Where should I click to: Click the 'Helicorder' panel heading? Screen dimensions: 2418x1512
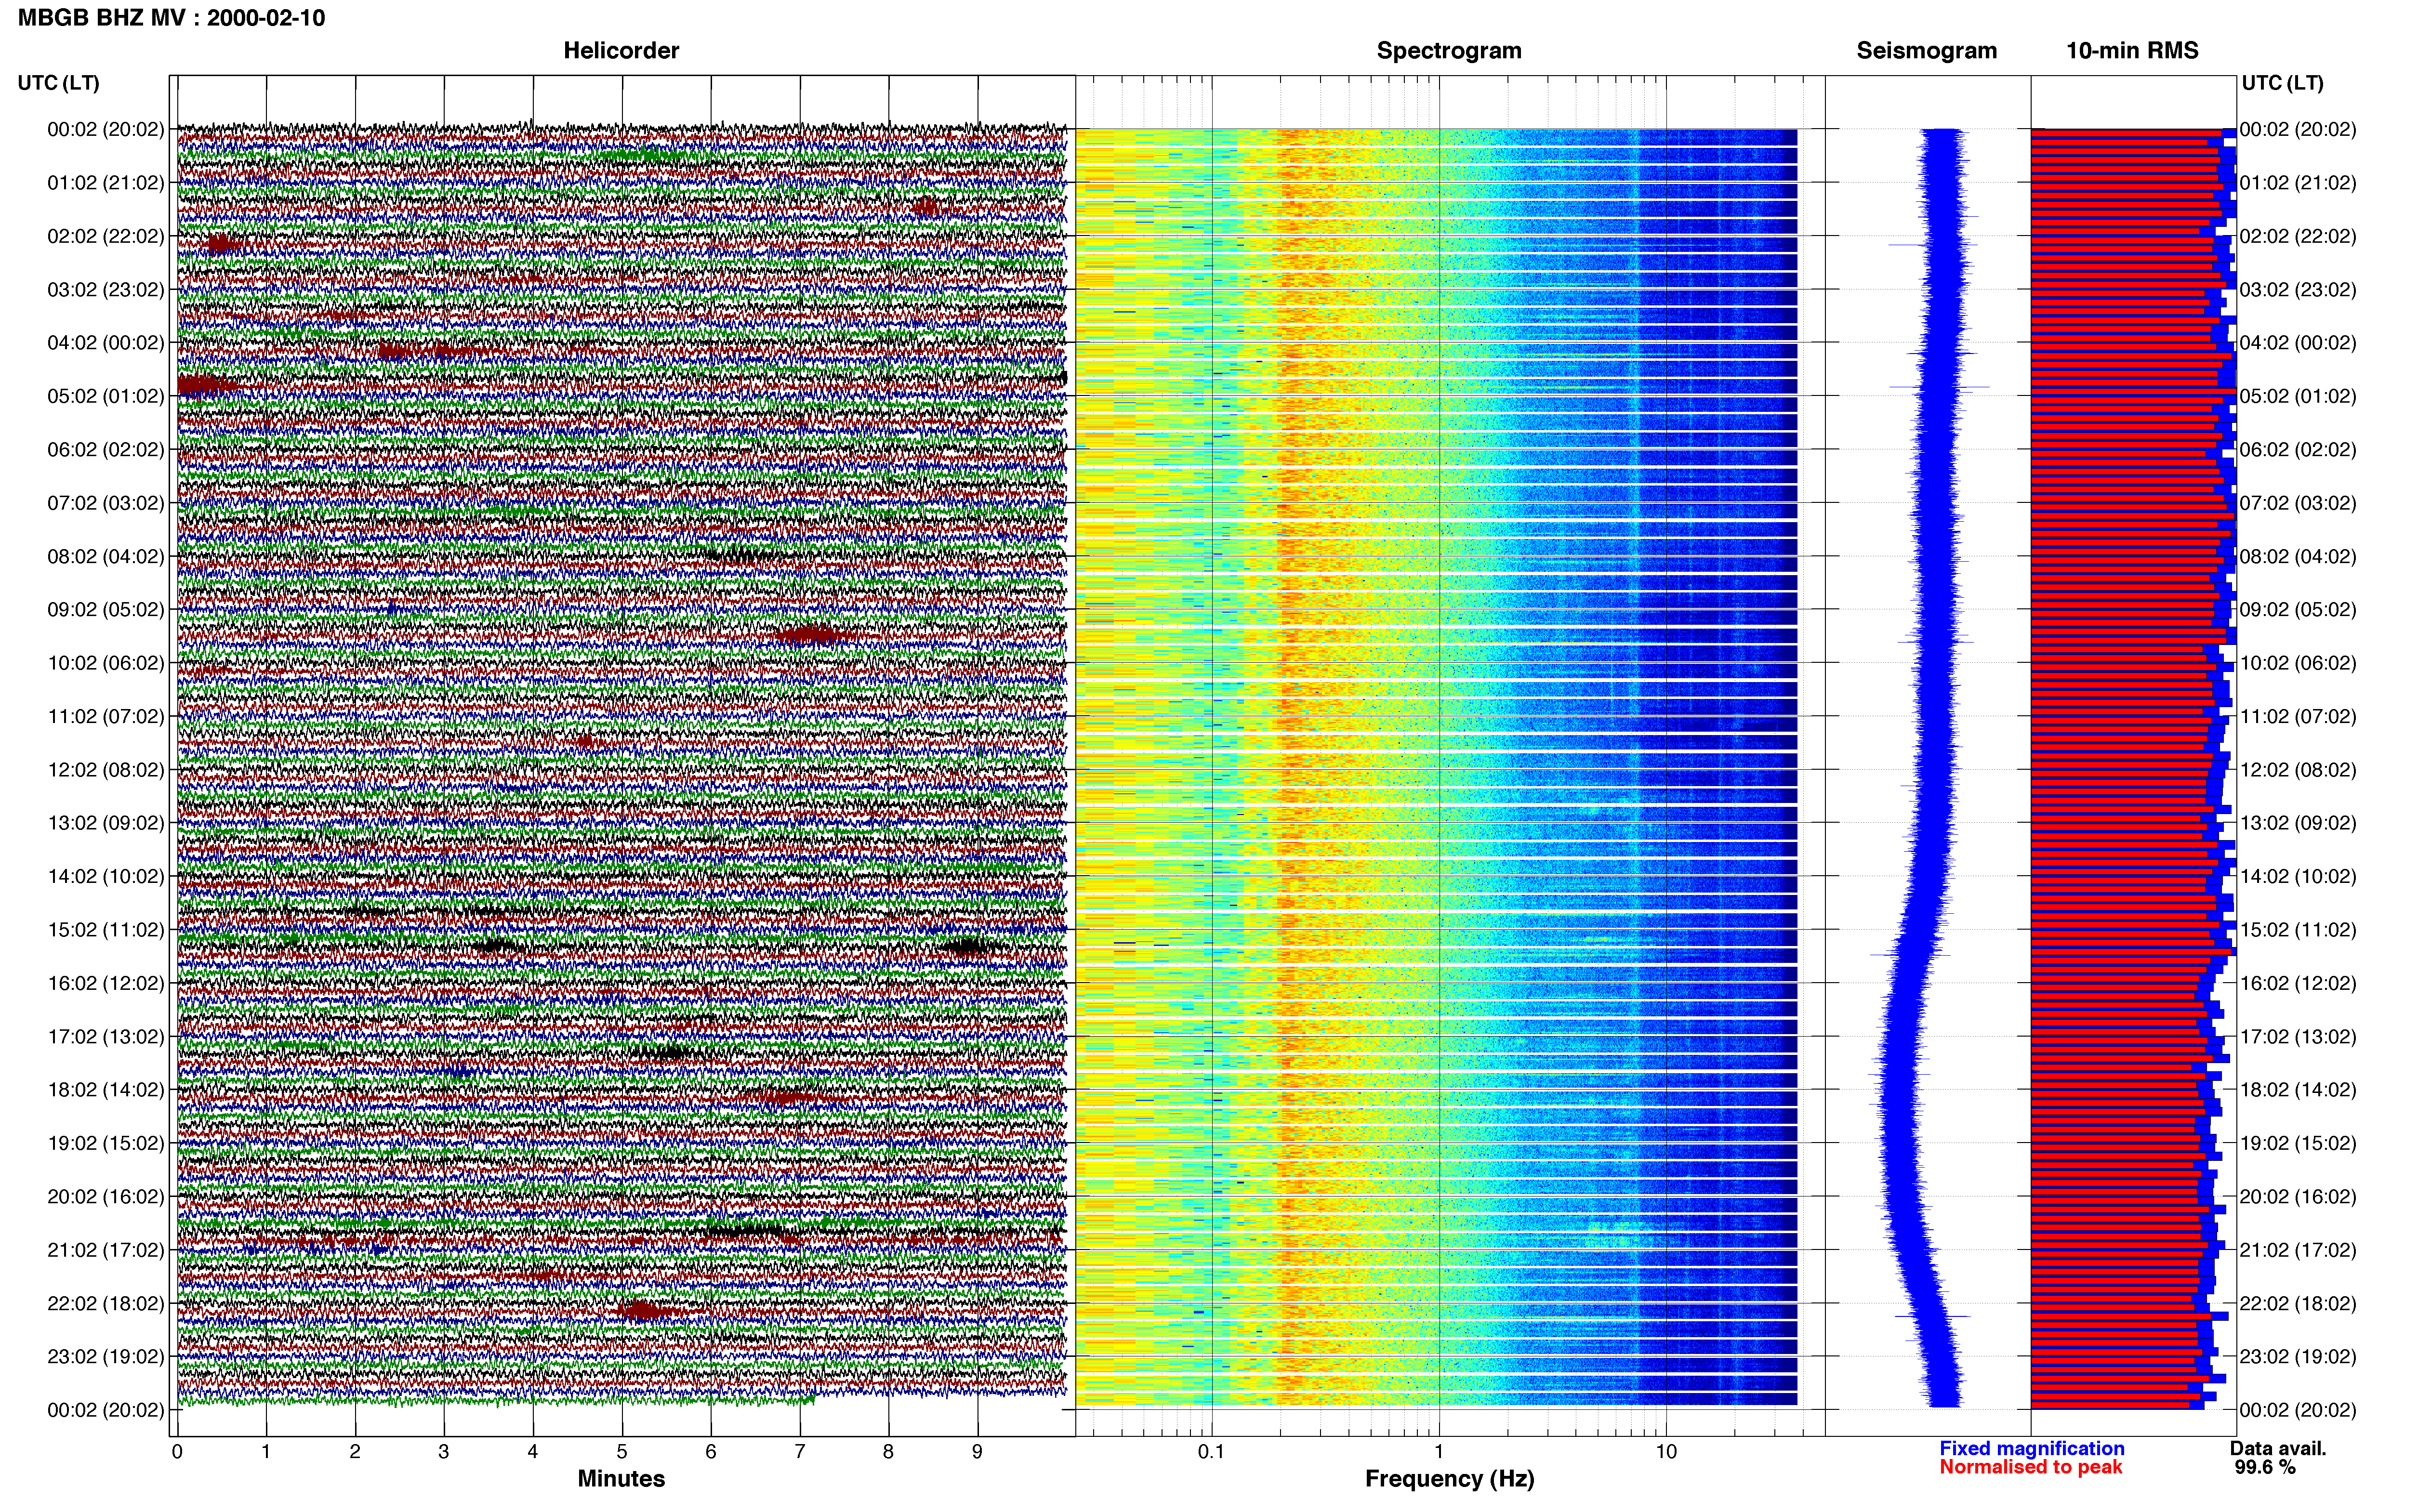(621, 51)
